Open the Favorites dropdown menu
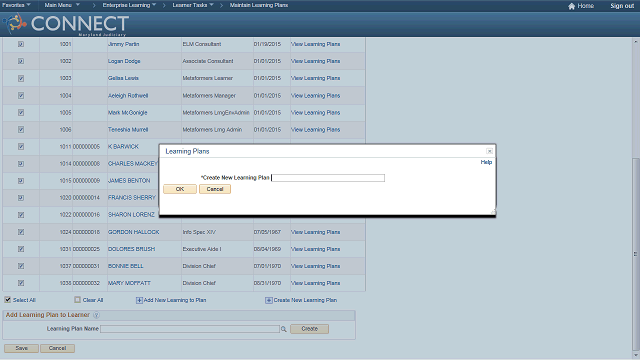This screenshot has width=640, height=360. [x=16, y=5]
